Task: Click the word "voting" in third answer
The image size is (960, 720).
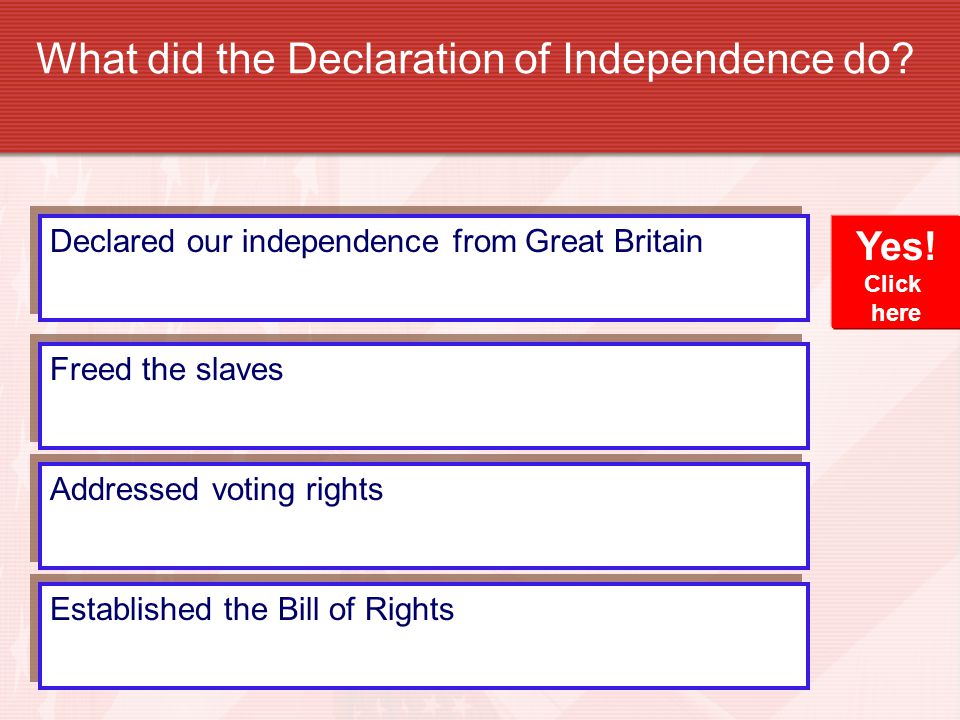Action: tap(252, 491)
